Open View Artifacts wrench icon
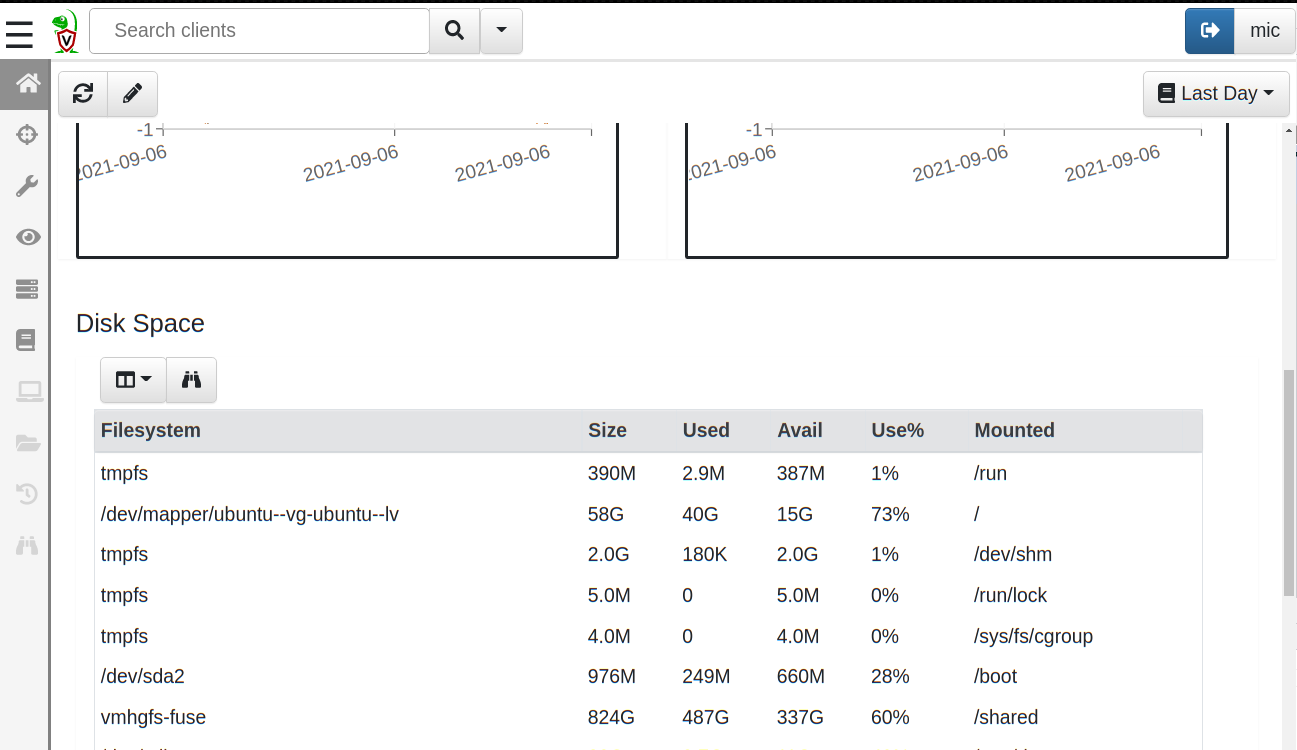Viewport: 1297px width, 750px height. click(27, 186)
